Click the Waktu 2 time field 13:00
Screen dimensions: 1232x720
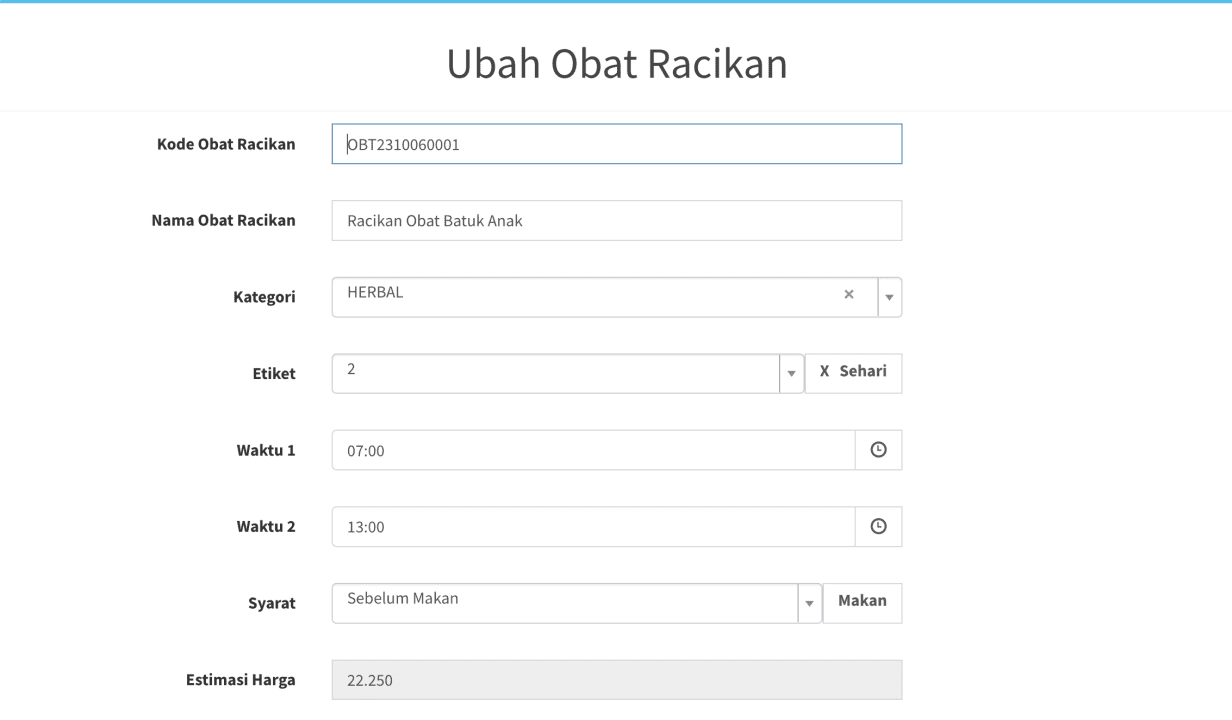click(x=594, y=527)
